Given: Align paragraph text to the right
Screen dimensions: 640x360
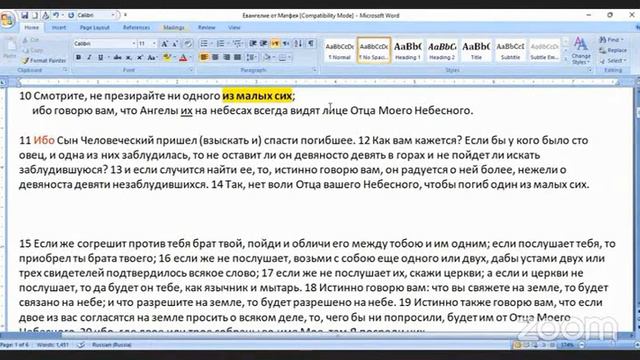Looking at the screenshot, I should click(x=226, y=58).
